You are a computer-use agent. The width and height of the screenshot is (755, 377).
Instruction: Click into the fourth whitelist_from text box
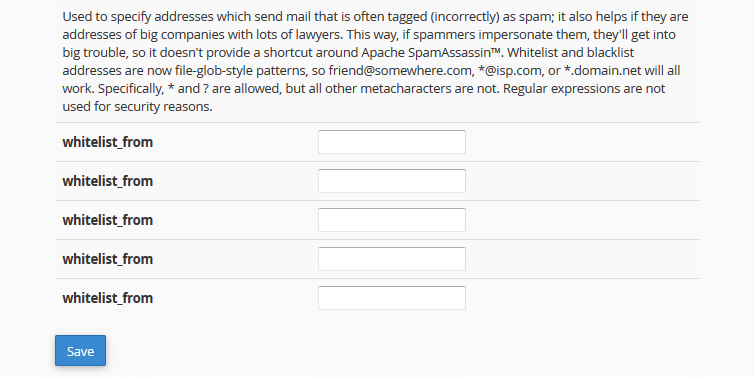pyautogui.click(x=391, y=259)
